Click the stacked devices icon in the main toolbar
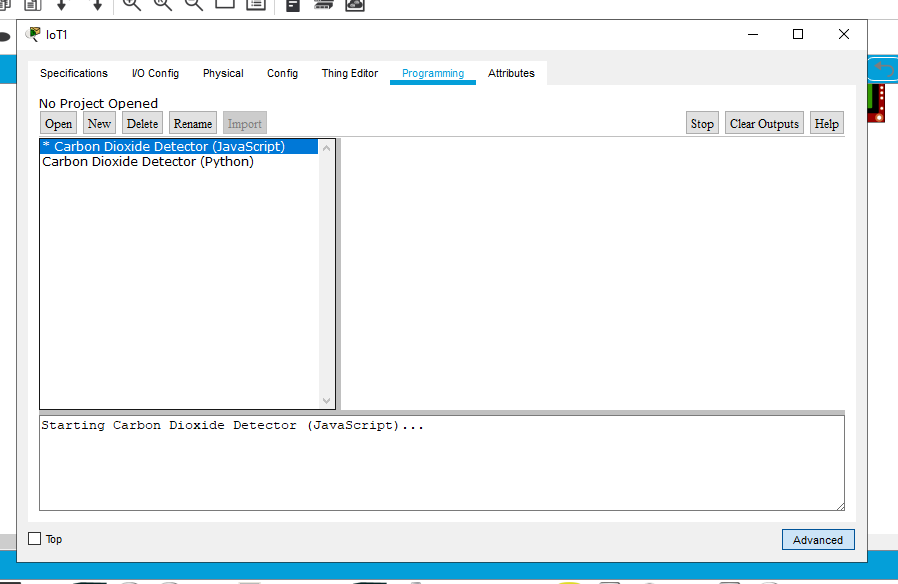This screenshot has width=898, height=584. pos(324,5)
